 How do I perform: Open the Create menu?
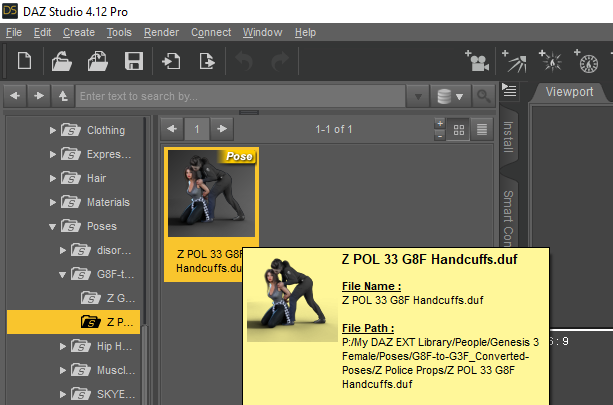pos(79,32)
